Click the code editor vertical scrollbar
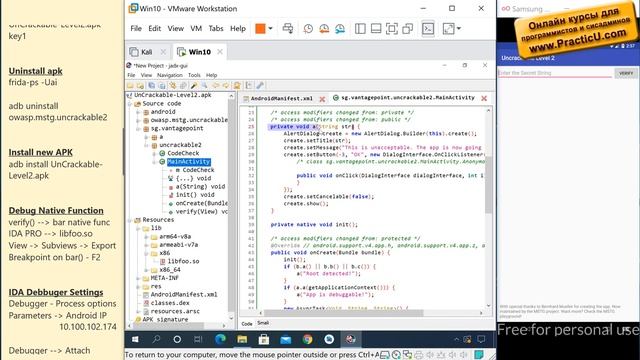Image resolution: width=640 pixels, height=360 pixels. (488, 185)
